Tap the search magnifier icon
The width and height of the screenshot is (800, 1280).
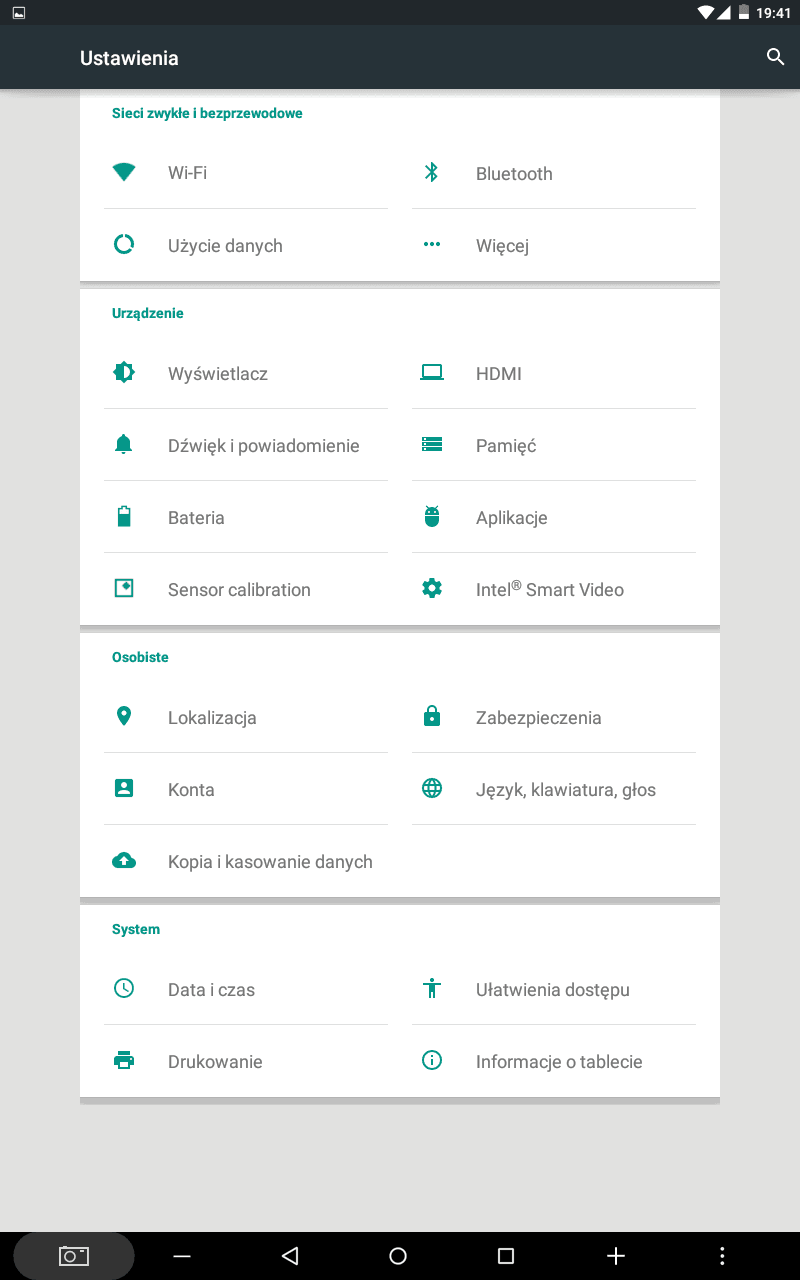pos(775,57)
